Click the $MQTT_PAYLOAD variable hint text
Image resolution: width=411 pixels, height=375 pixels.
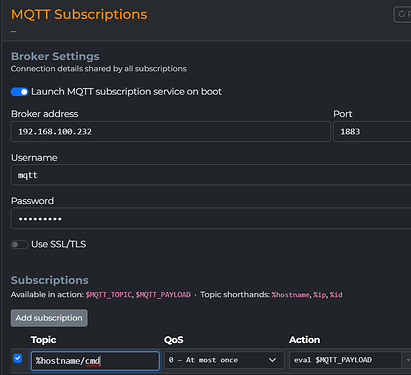(x=163, y=295)
